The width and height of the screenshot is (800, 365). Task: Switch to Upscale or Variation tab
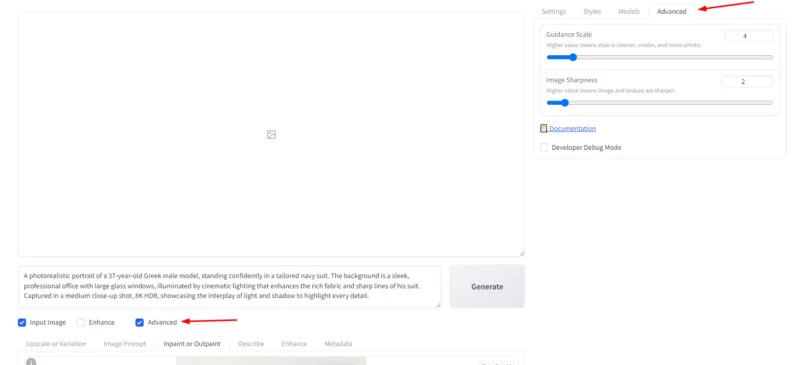coord(56,344)
